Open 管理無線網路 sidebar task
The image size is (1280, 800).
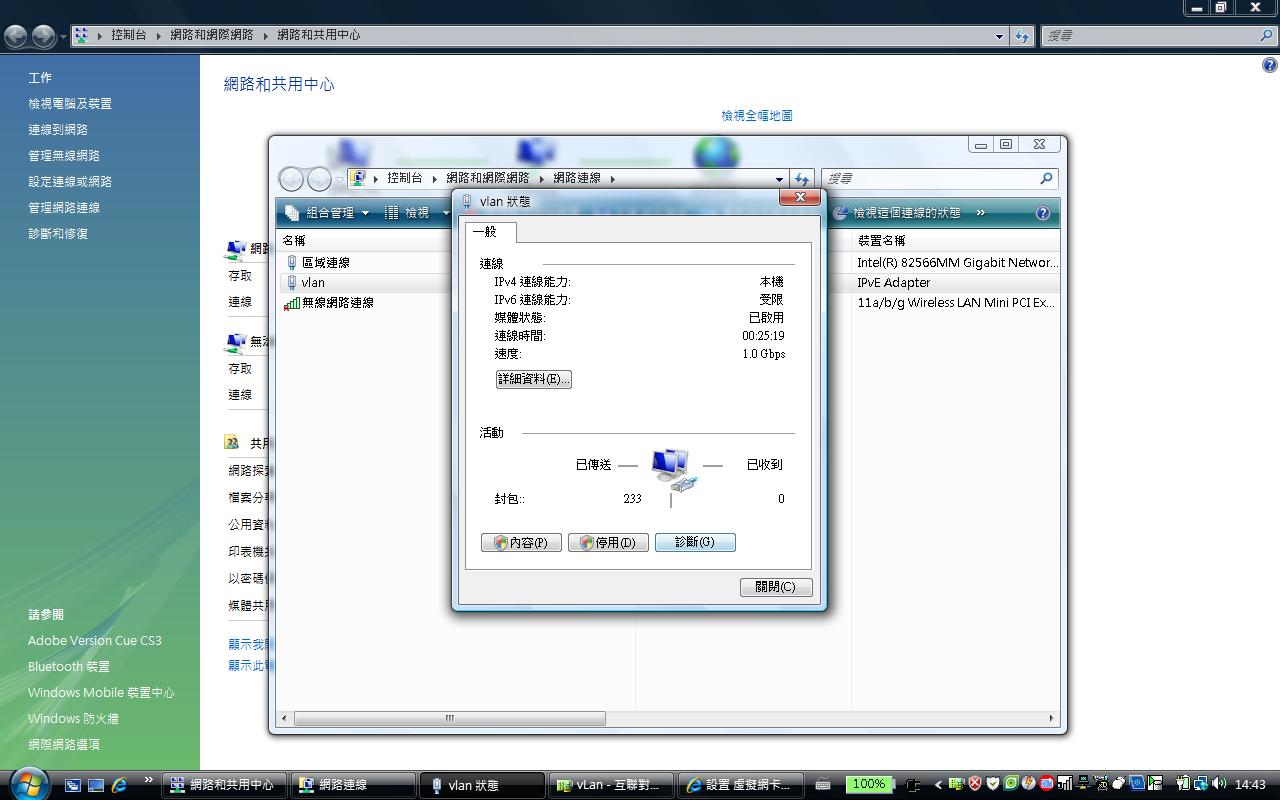(x=64, y=156)
